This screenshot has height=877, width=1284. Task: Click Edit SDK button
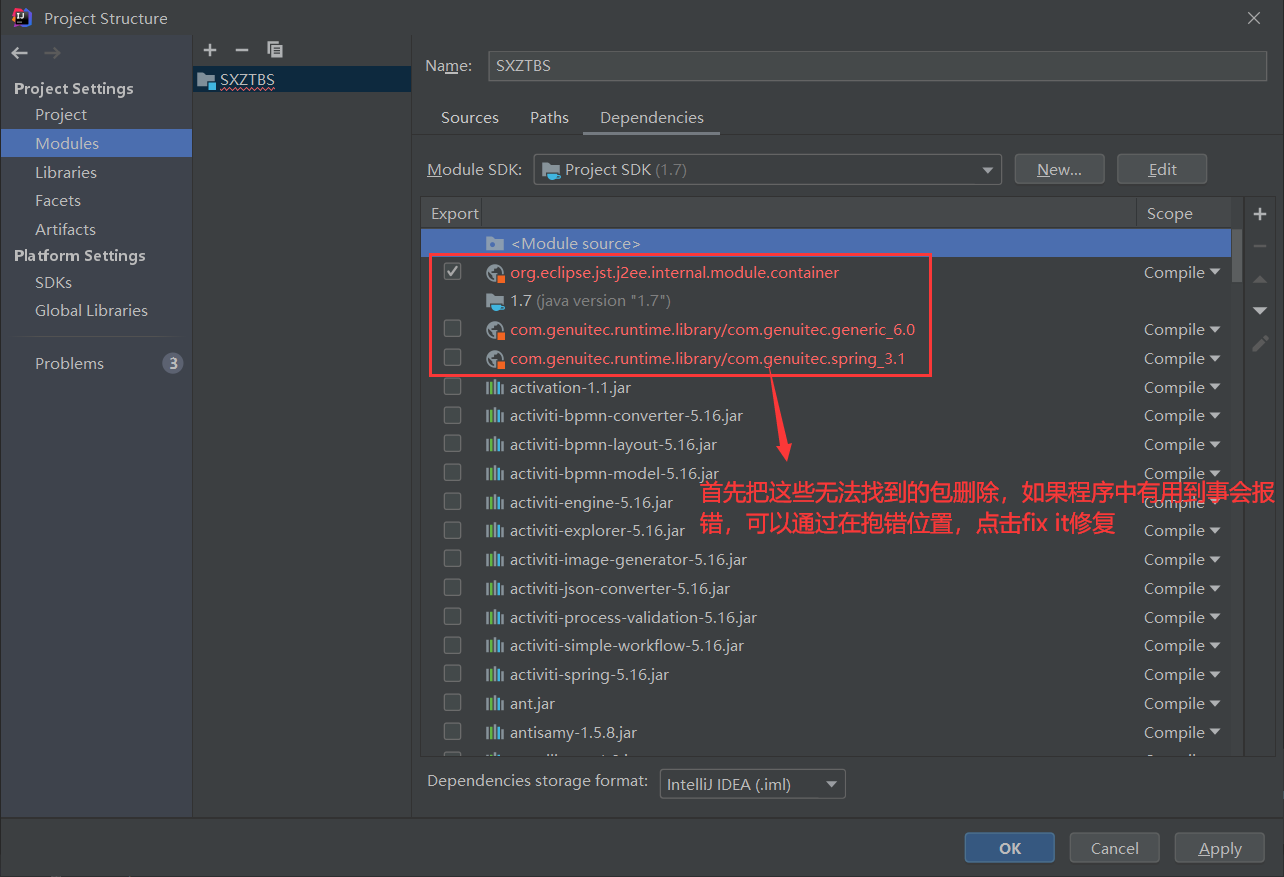point(1162,169)
